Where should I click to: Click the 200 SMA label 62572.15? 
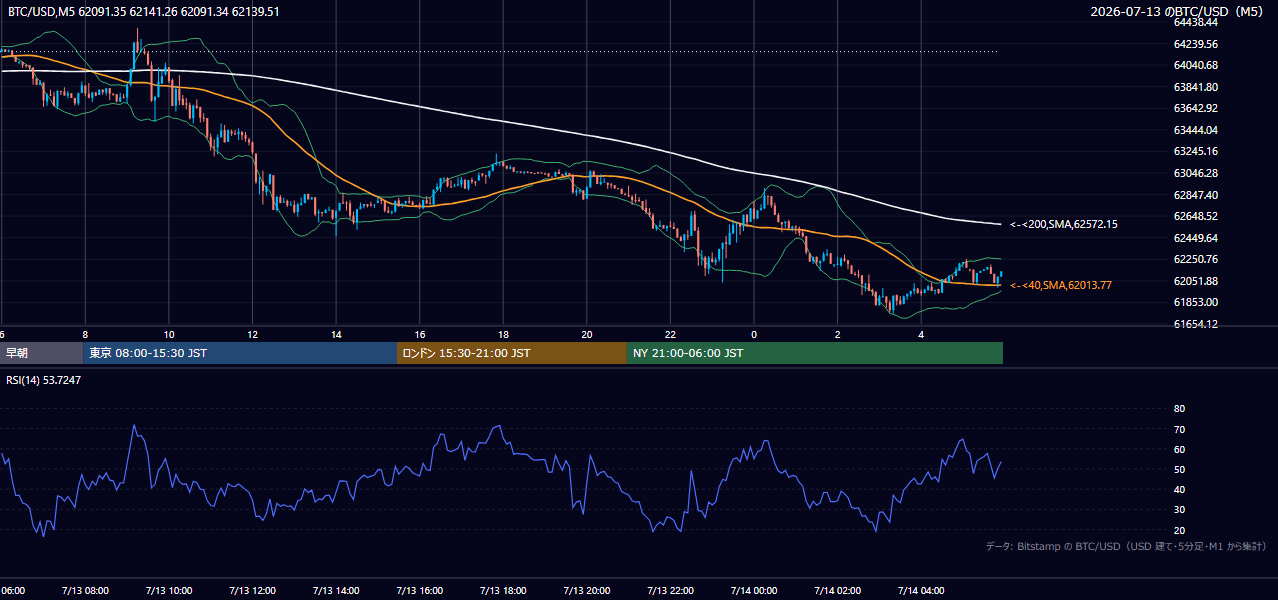[1064, 224]
